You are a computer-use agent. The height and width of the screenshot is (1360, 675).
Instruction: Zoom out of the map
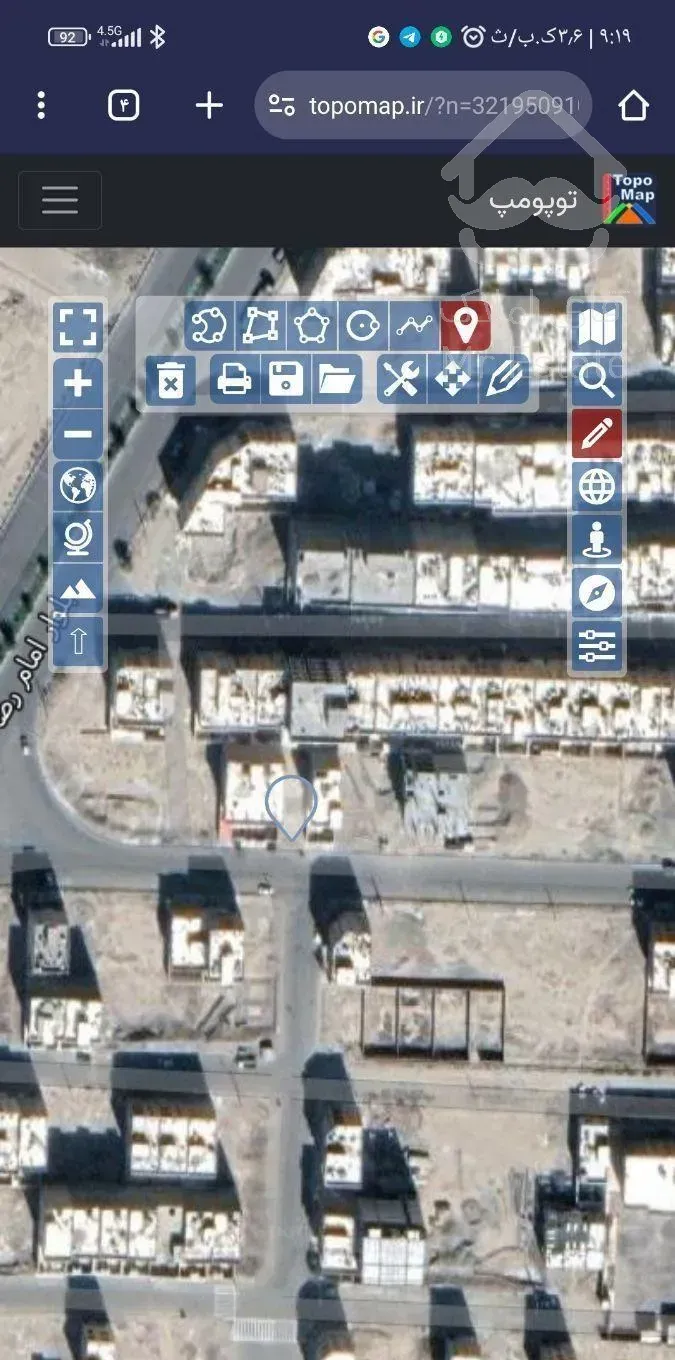point(78,435)
